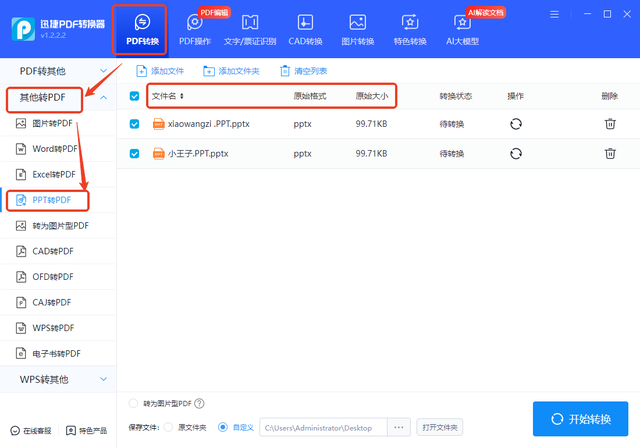The width and height of the screenshot is (640, 448).
Task: Click 添加文件夹 toolbar button
Action: click(231, 71)
